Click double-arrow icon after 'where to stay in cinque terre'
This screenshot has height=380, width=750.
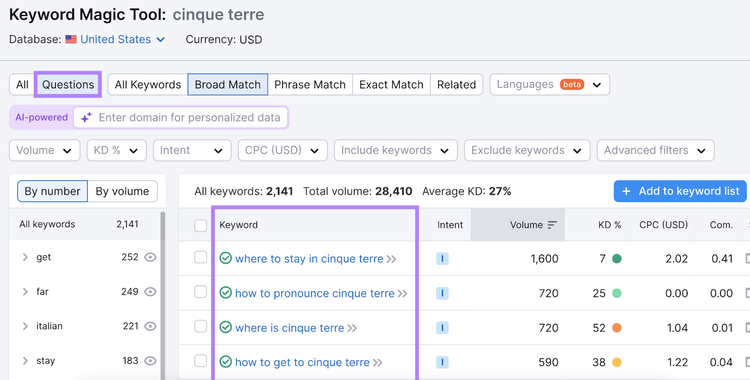click(x=391, y=259)
